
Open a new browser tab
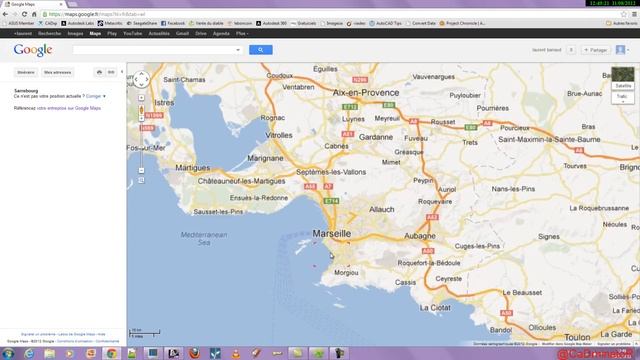coord(73,4)
